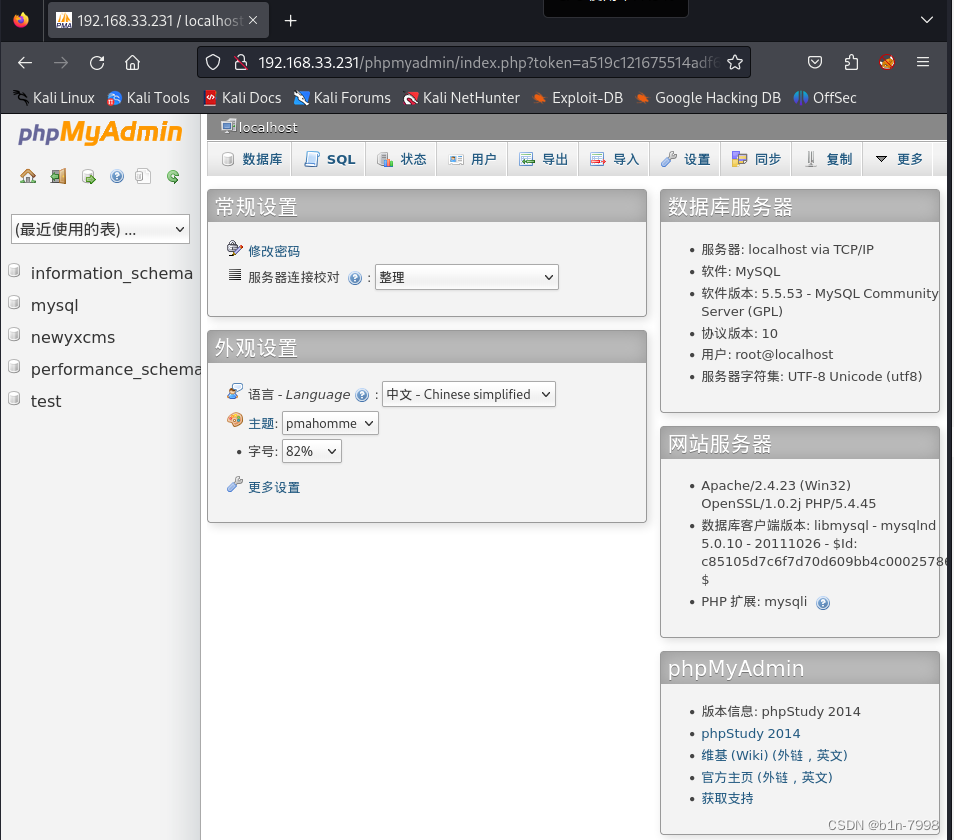
Task: Click help icon next to PHP 扩展 mysqli
Action: 823,603
